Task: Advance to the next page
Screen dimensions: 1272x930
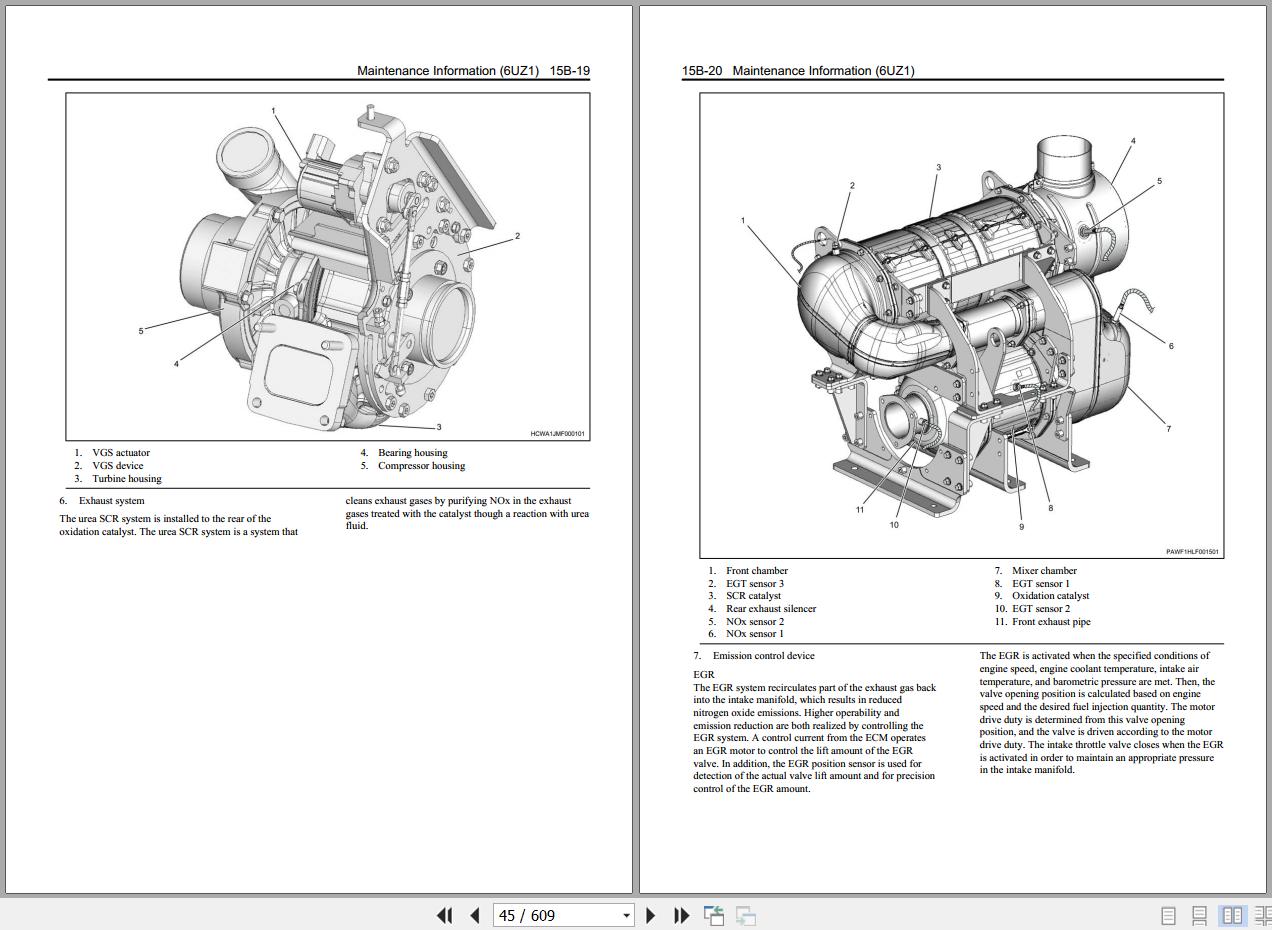Action: coord(651,915)
